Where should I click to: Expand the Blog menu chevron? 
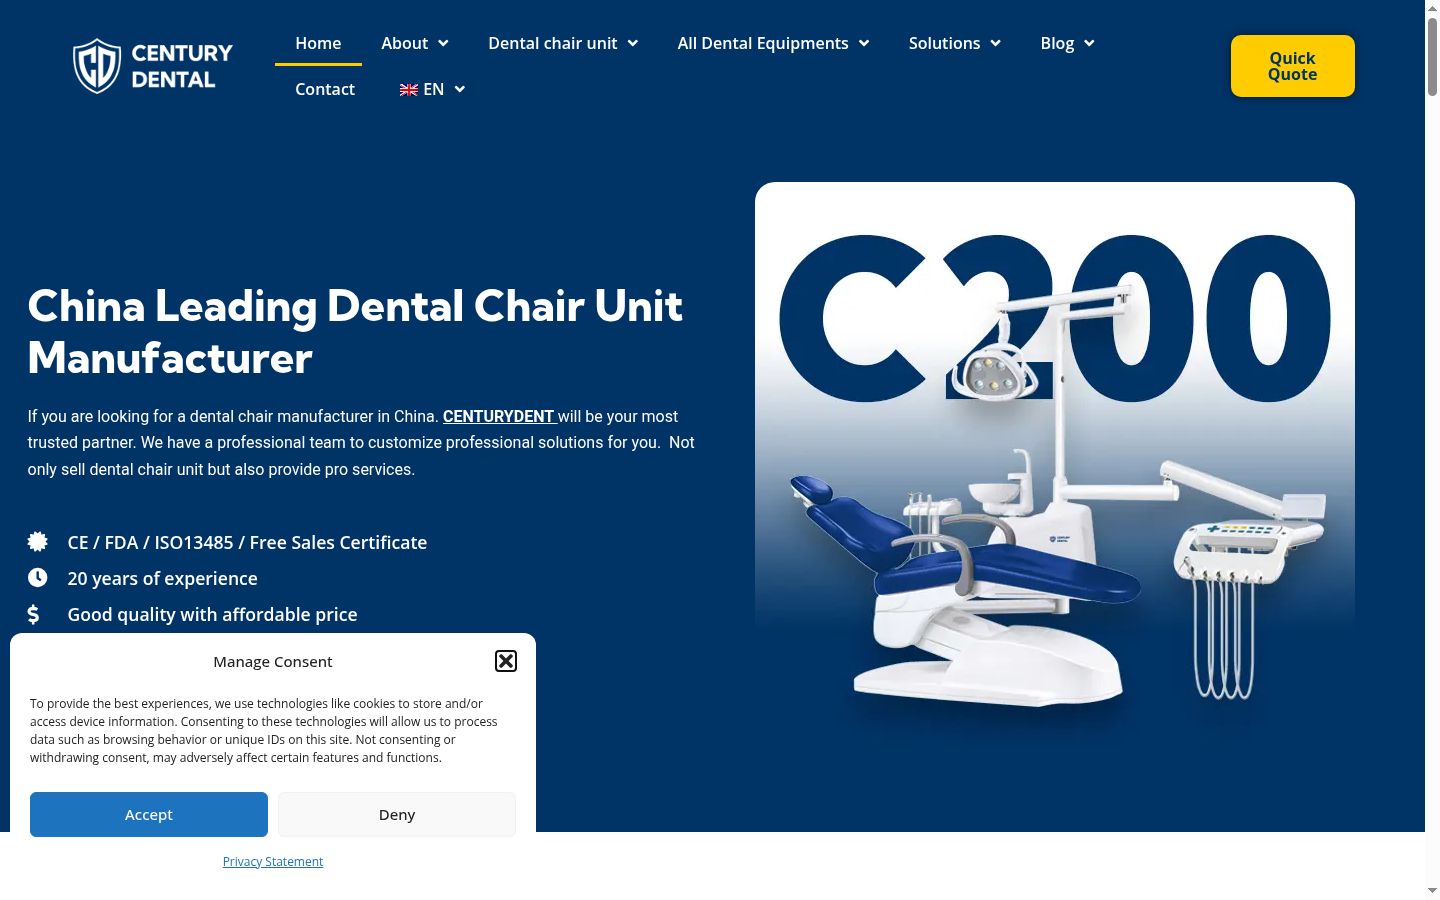tap(1090, 43)
